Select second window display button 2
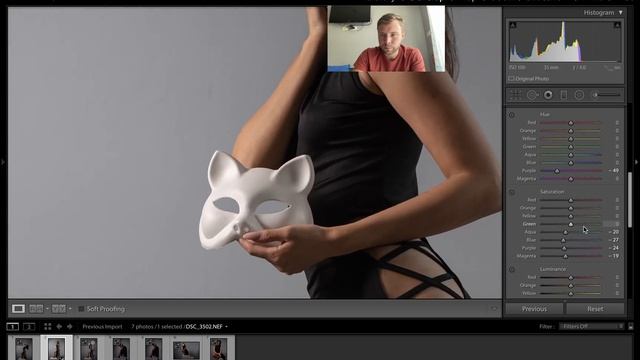 29,327
